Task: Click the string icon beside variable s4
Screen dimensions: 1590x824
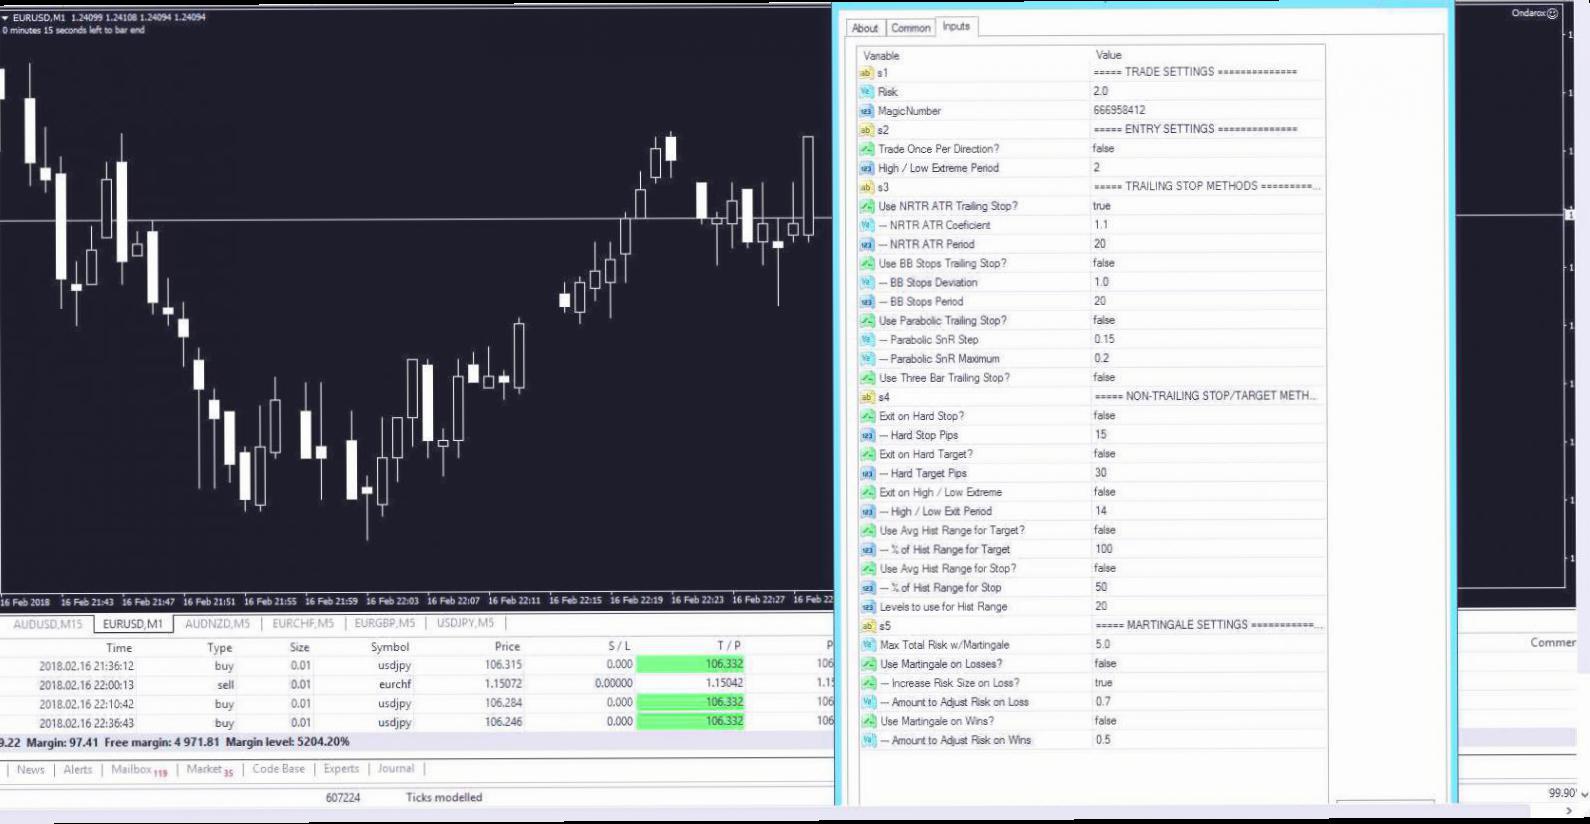Action: 867,397
